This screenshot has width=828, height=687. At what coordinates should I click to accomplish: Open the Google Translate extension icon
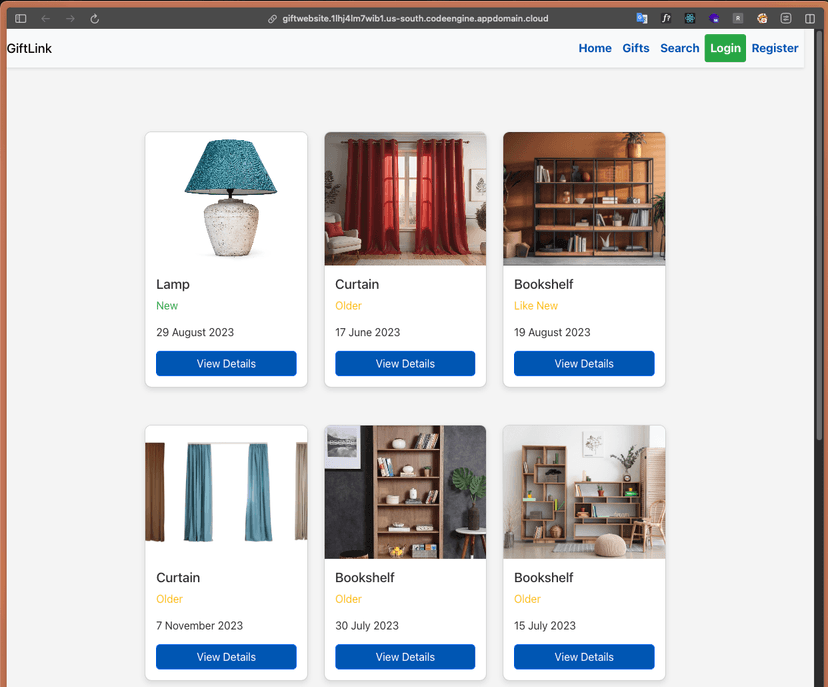(x=642, y=18)
